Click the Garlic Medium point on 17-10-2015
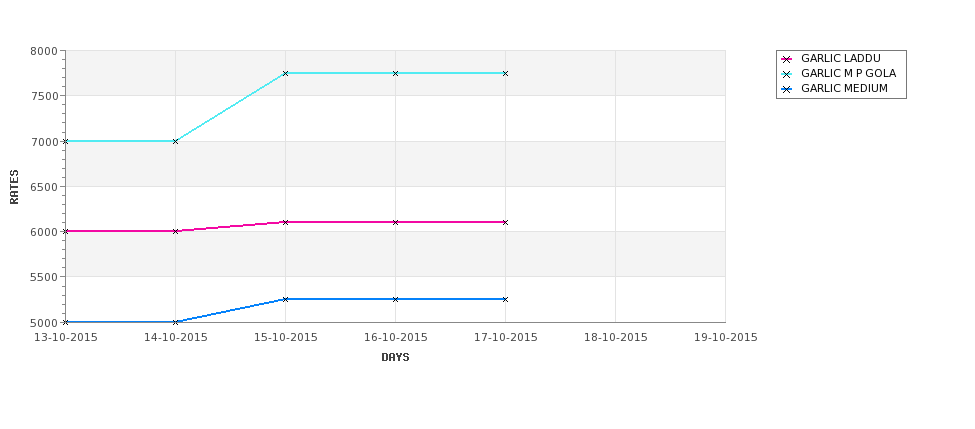Screen dimensions: 975x429 click(505, 299)
